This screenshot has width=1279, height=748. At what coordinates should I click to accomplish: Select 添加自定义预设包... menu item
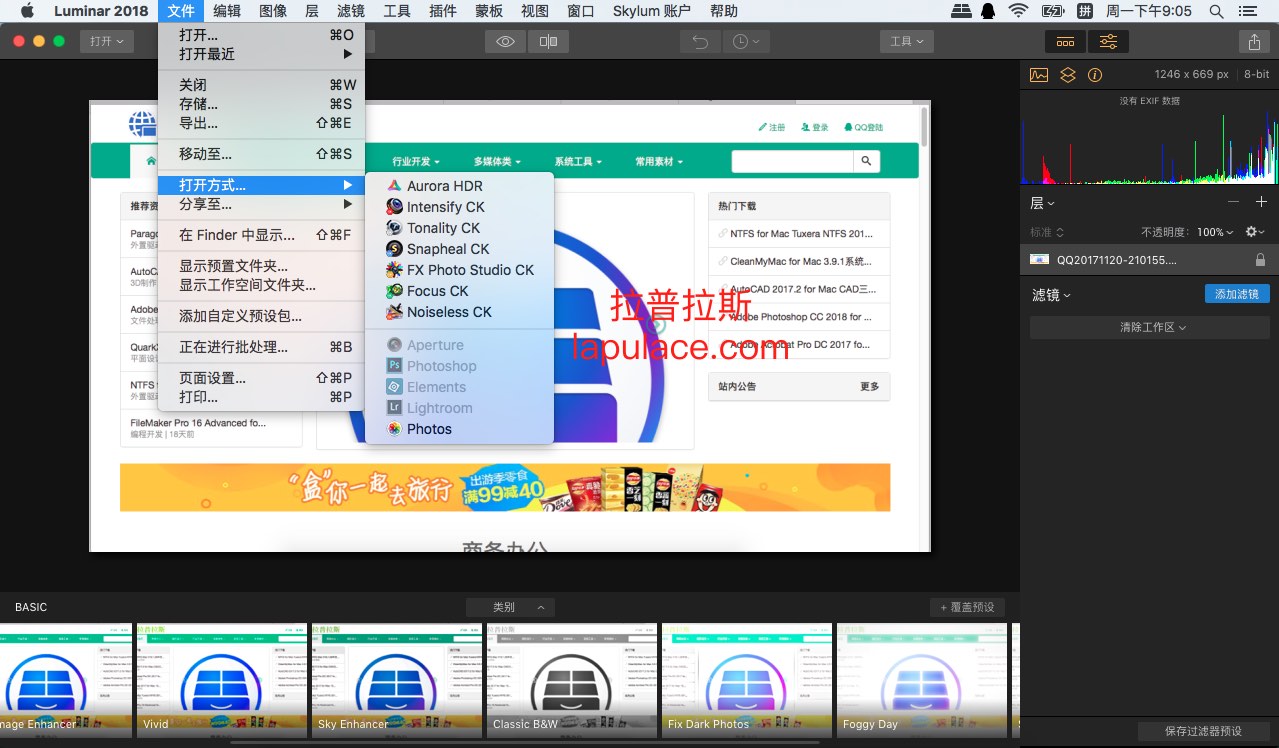pos(261,316)
